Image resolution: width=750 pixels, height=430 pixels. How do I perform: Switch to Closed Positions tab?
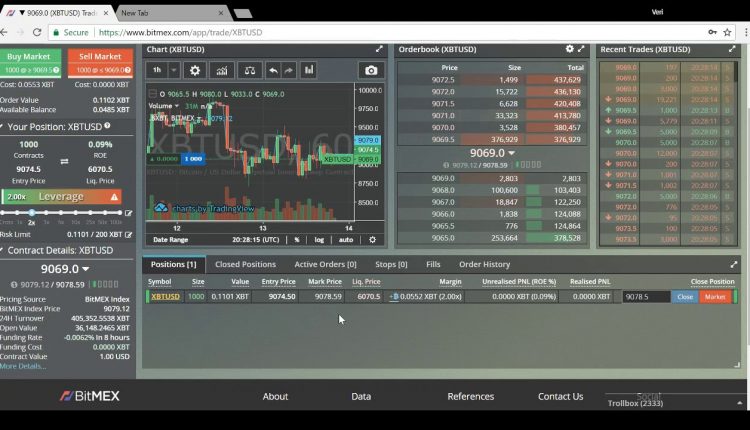tap(245, 264)
